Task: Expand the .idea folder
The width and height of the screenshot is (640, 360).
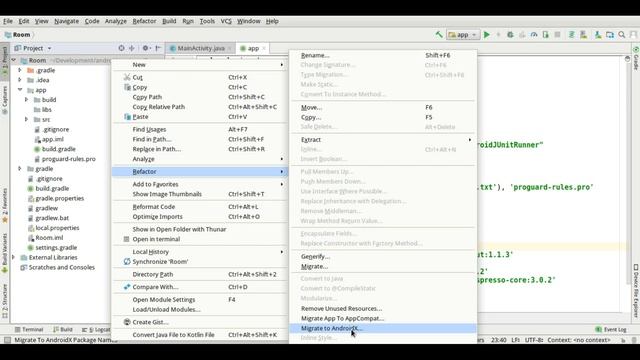Action: (x=20, y=80)
